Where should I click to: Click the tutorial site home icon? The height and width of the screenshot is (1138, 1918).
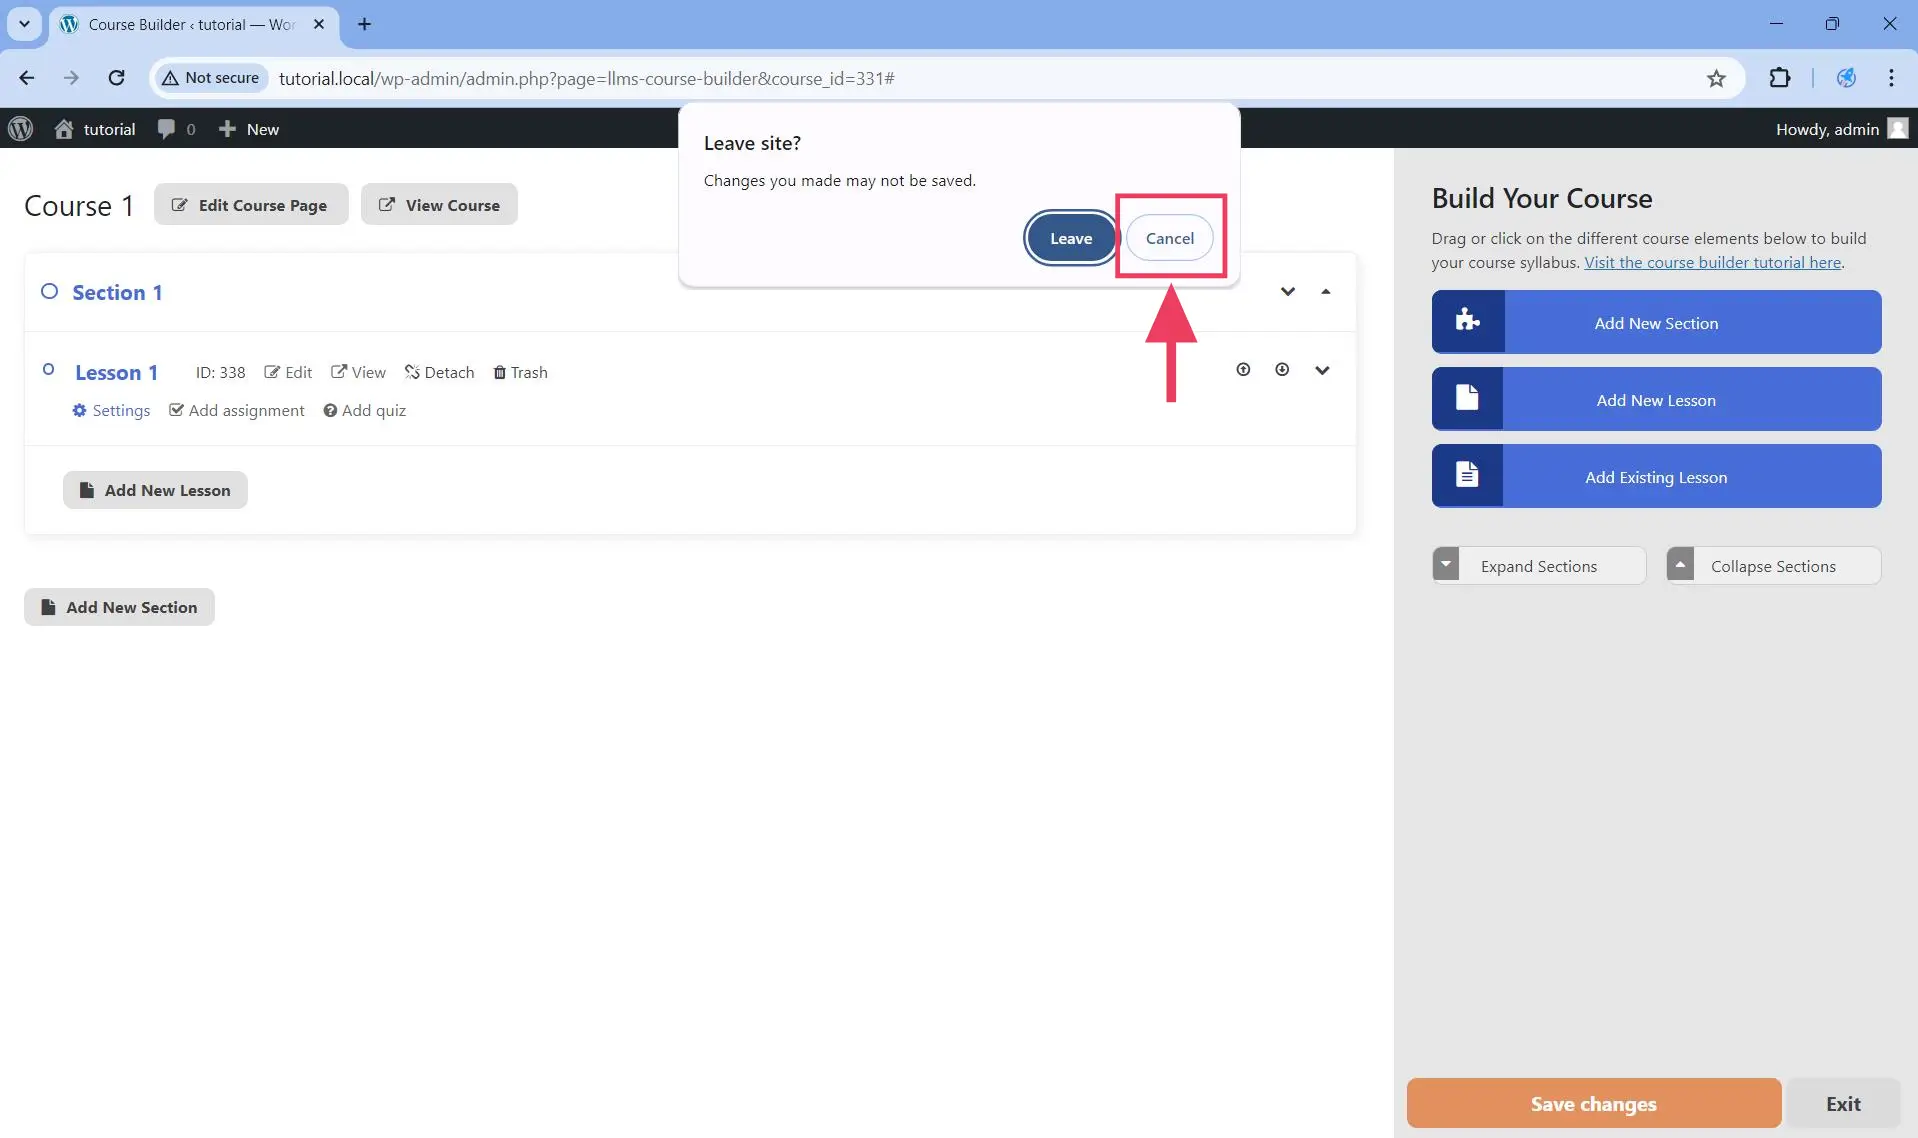coord(64,129)
